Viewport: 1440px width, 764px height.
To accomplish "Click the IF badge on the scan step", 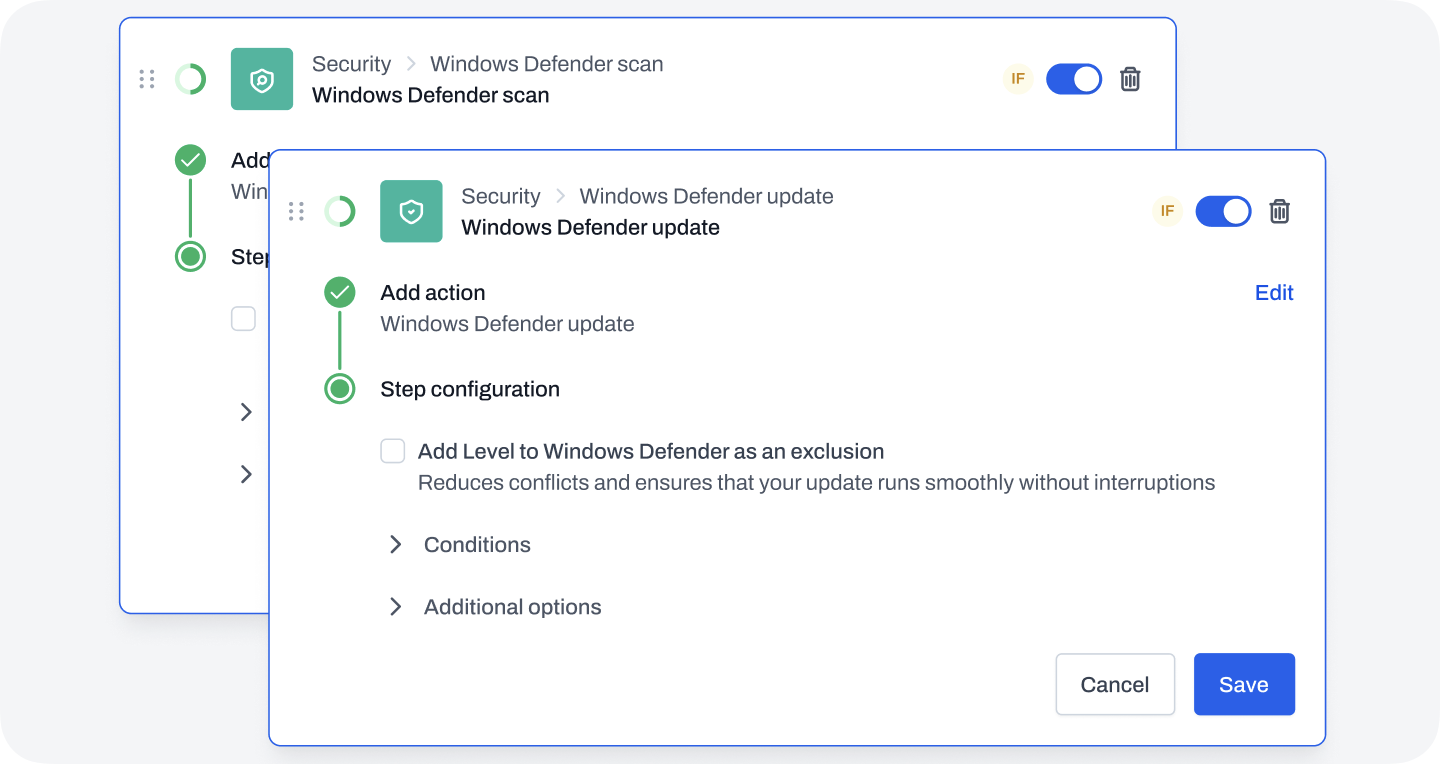I will point(1018,78).
